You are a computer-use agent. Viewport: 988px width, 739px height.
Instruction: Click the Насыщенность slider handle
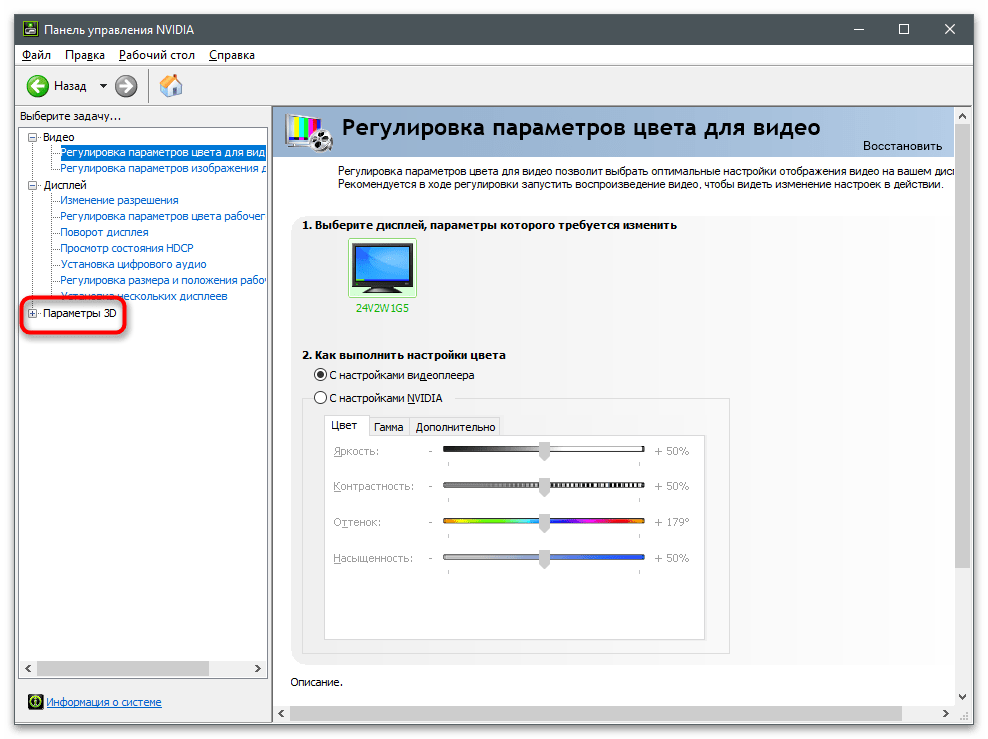tap(544, 558)
